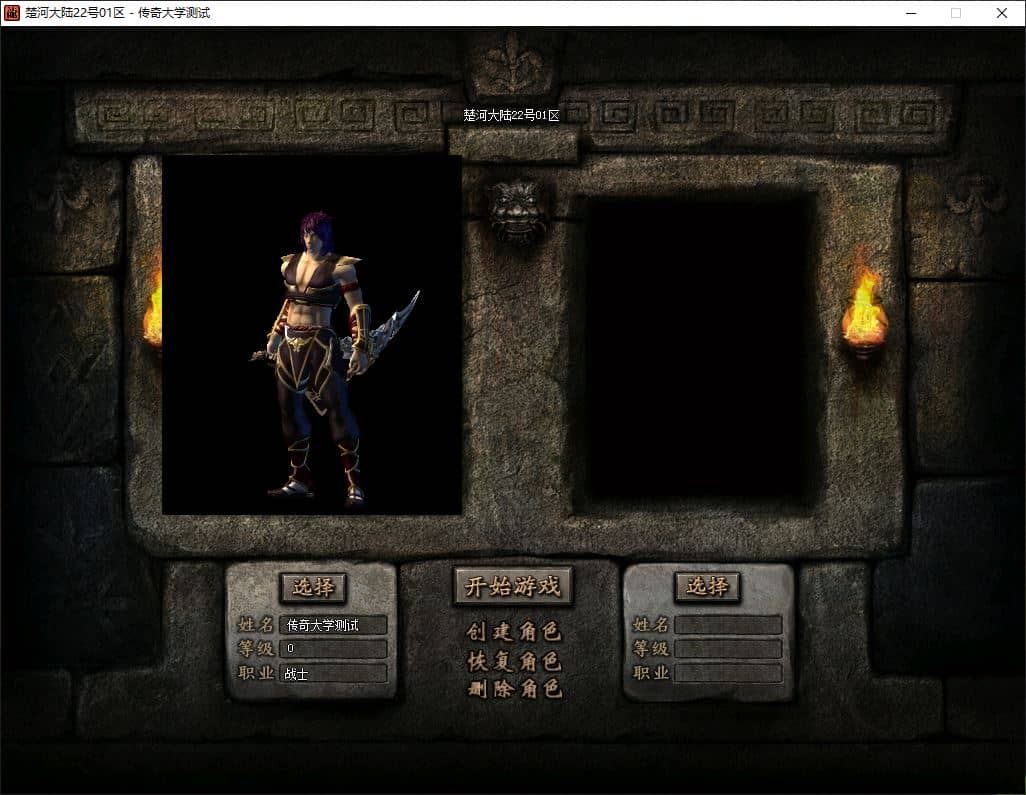This screenshot has height=795, width=1026.
Task: Click the empty right 等级 field
Action: 728,648
